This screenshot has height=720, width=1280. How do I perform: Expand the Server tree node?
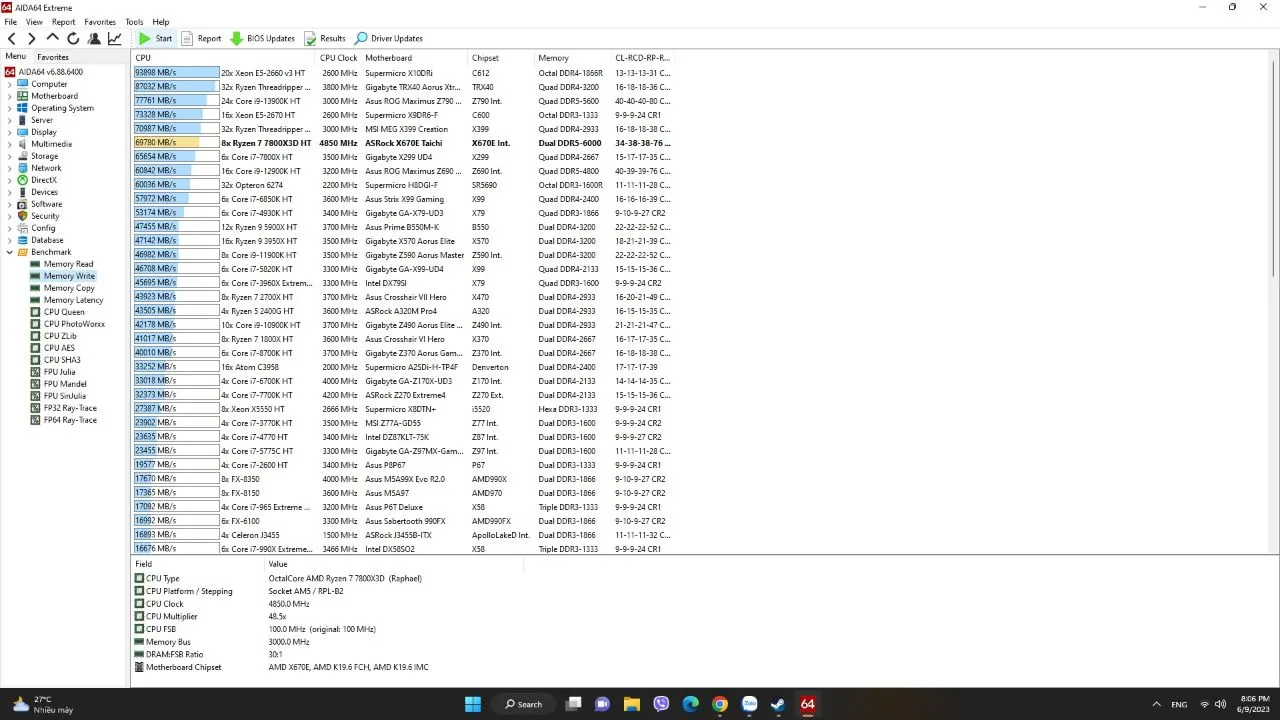point(10,120)
